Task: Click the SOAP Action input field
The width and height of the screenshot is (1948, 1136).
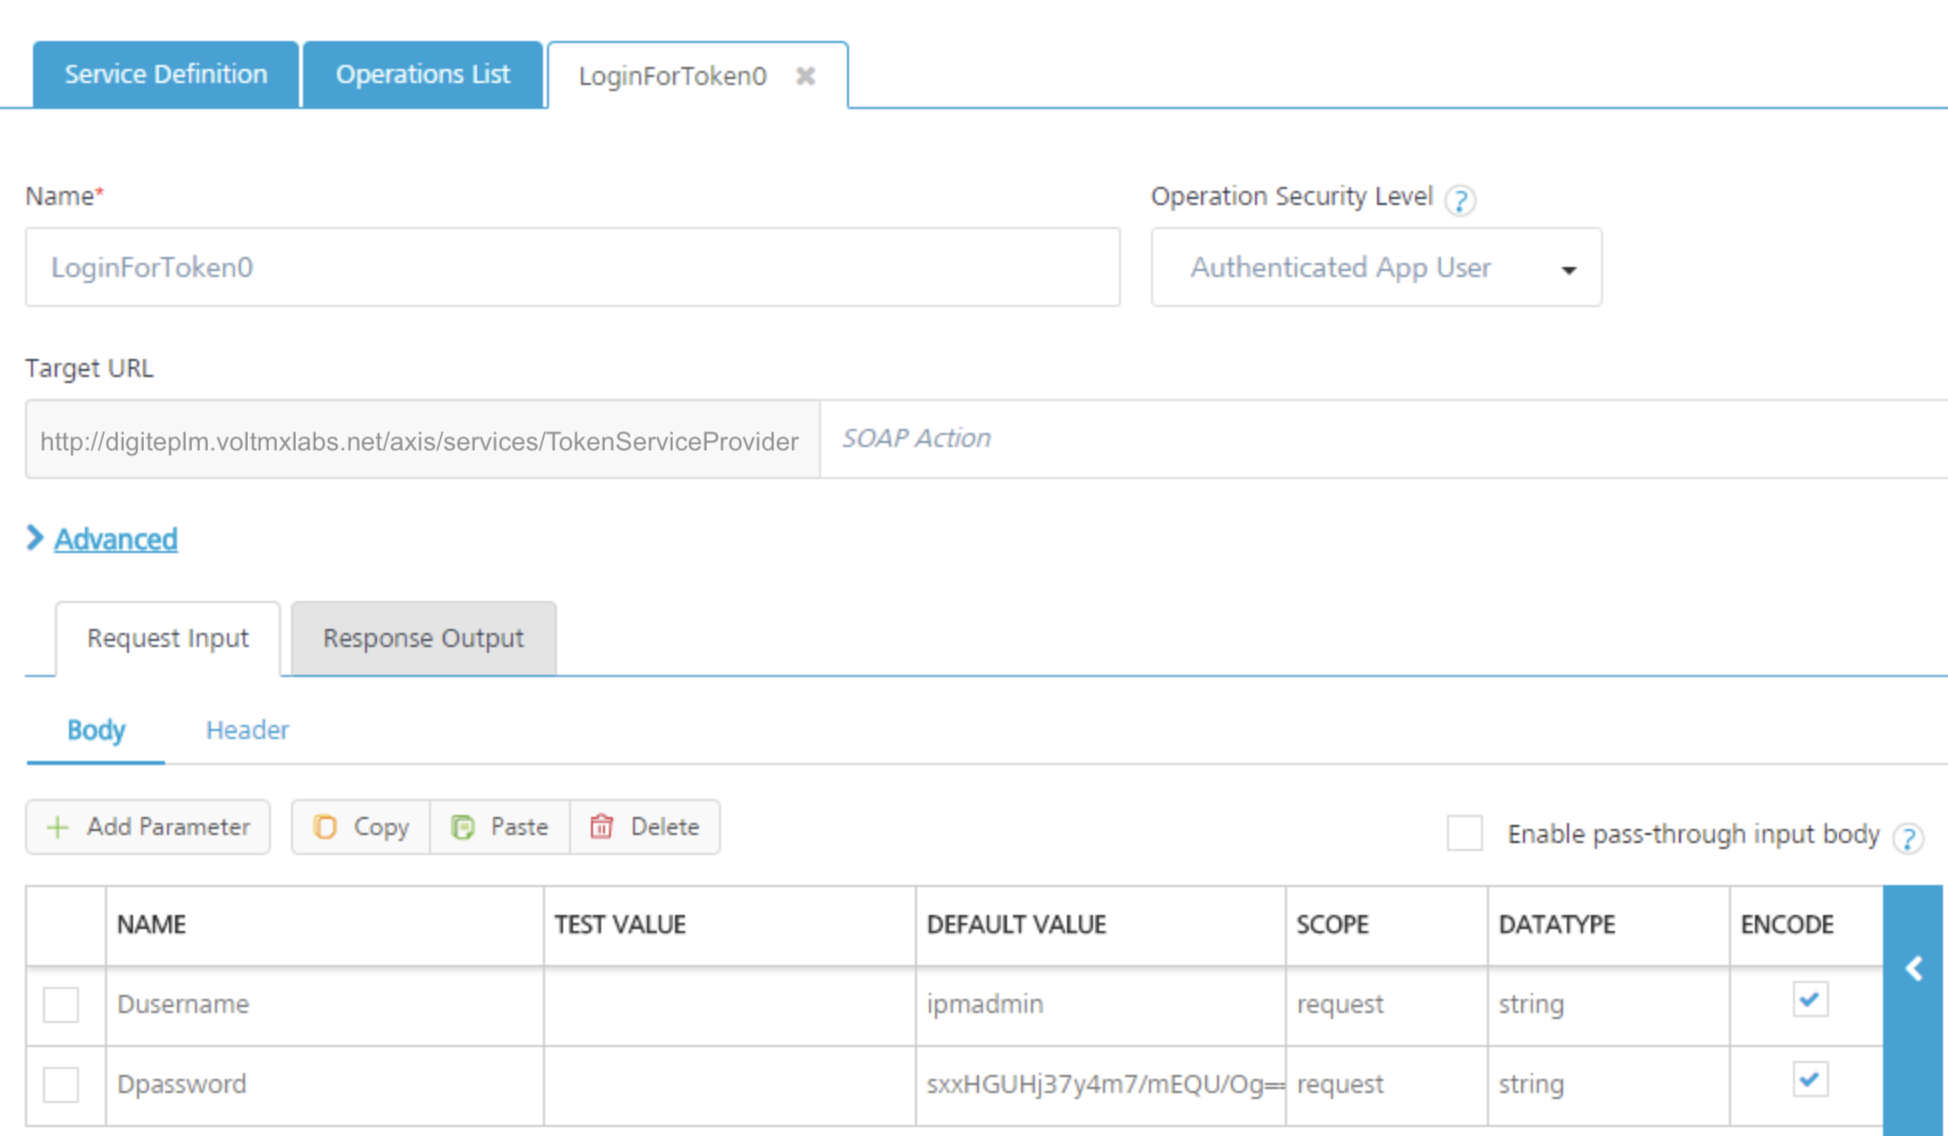Action: pos(1380,439)
